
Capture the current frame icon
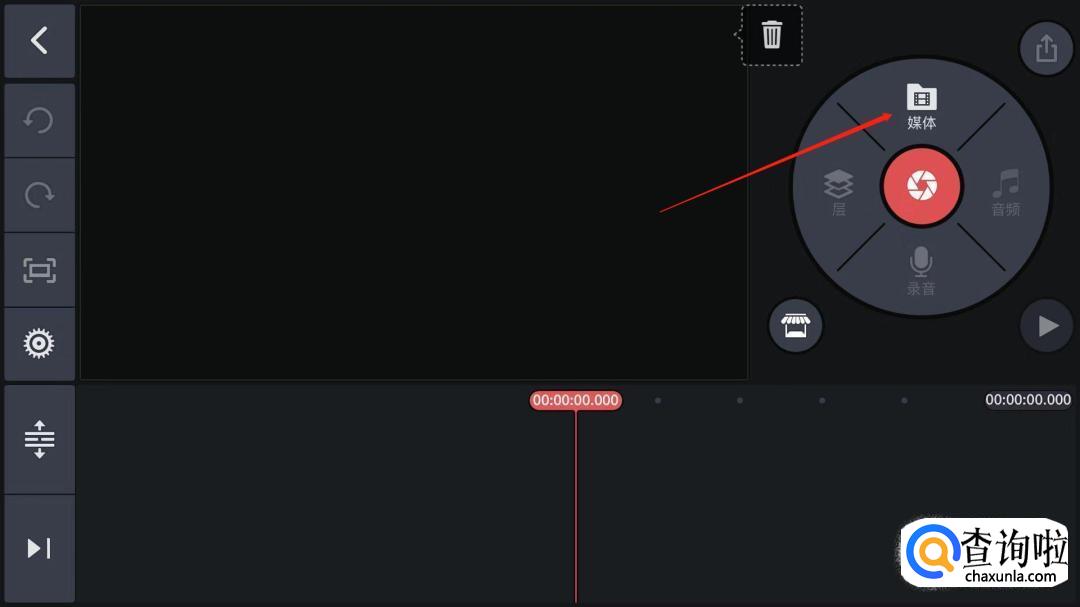pos(39,270)
